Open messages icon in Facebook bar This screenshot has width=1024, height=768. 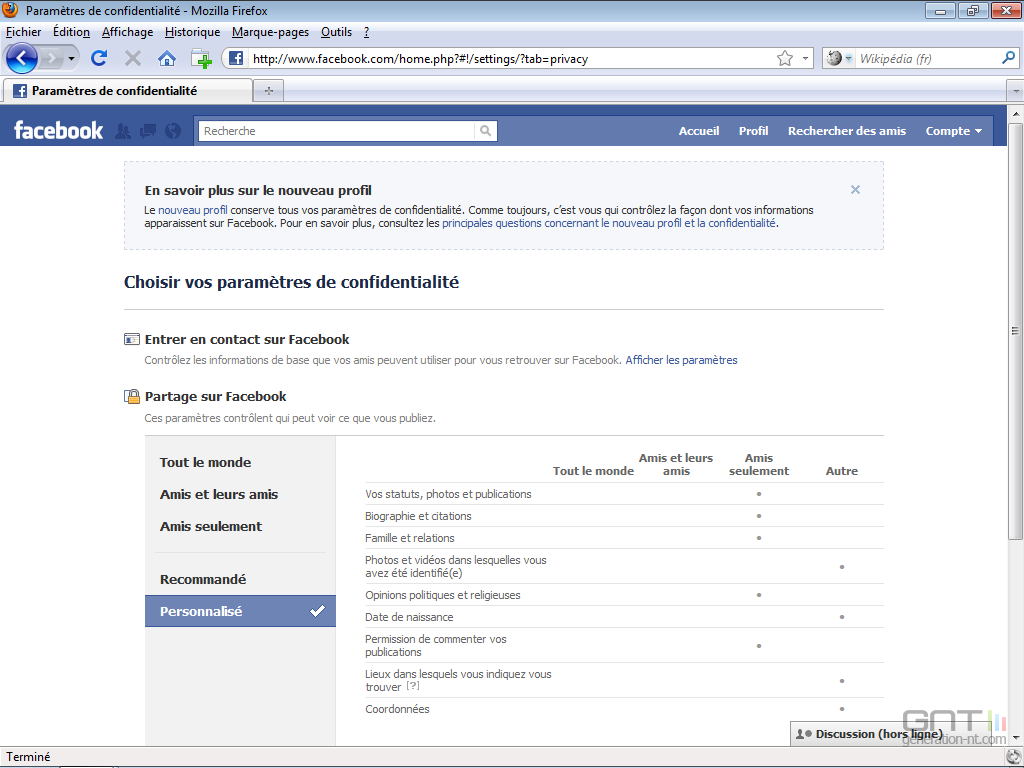tap(148, 131)
